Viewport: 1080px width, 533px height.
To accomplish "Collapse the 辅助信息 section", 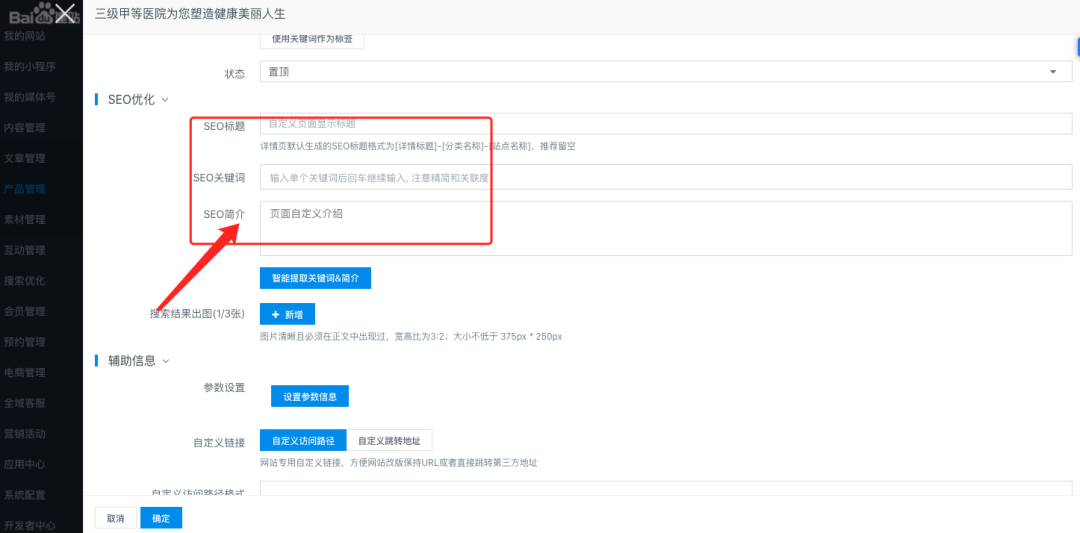I will pyautogui.click(x=166, y=361).
